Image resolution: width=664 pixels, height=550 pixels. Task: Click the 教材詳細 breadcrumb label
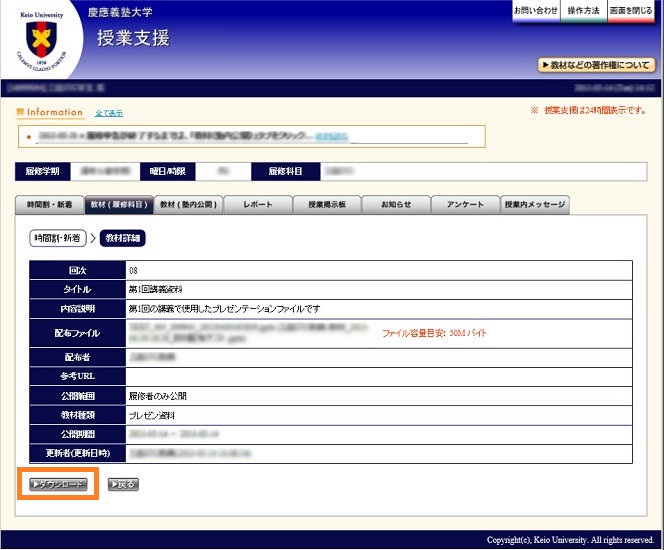[122, 238]
